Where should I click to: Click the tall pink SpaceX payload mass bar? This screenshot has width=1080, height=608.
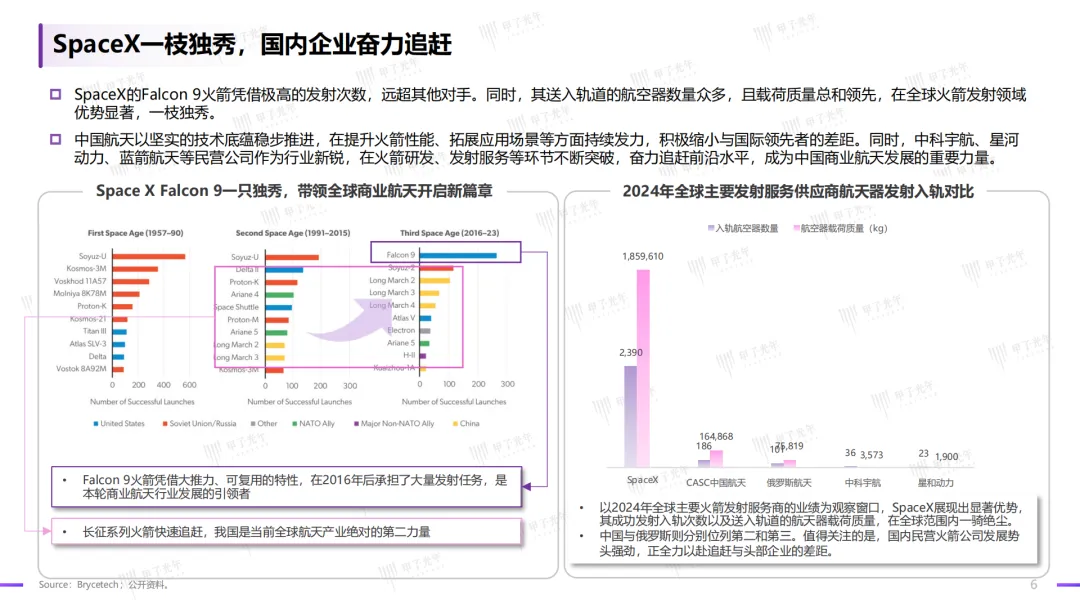(643, 368)
